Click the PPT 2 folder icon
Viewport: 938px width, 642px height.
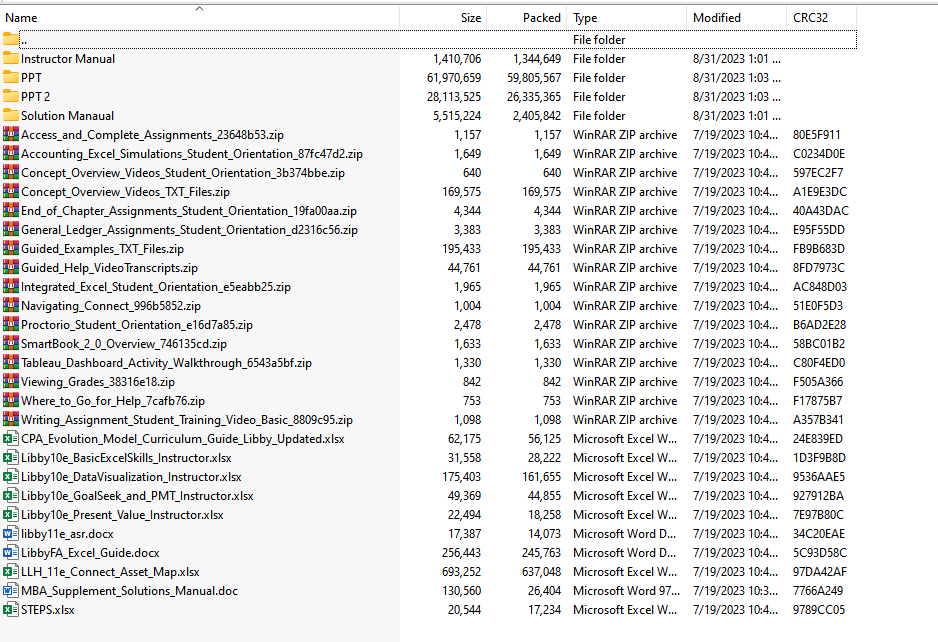tap(10, 96)
